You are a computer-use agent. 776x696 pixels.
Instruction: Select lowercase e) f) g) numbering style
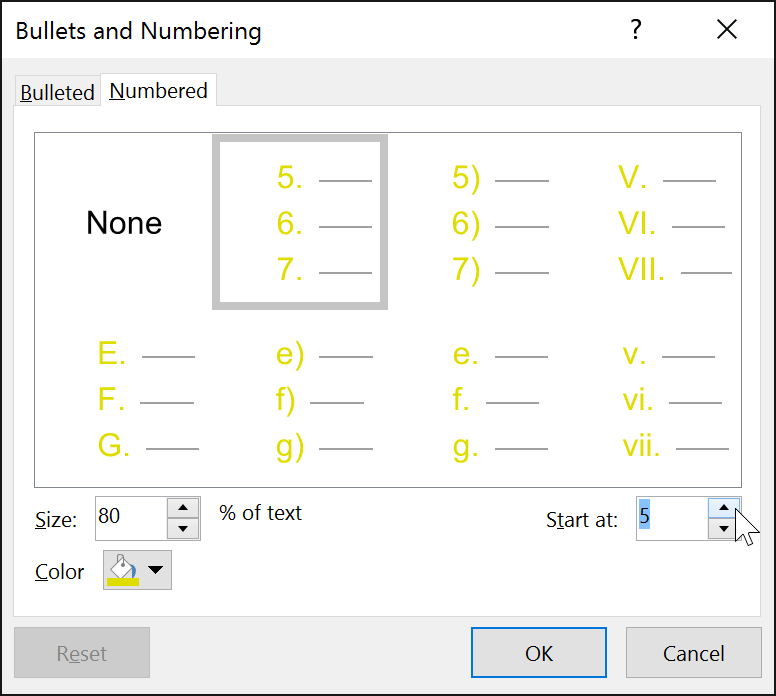pyautogui.click(x=300, y=400)
